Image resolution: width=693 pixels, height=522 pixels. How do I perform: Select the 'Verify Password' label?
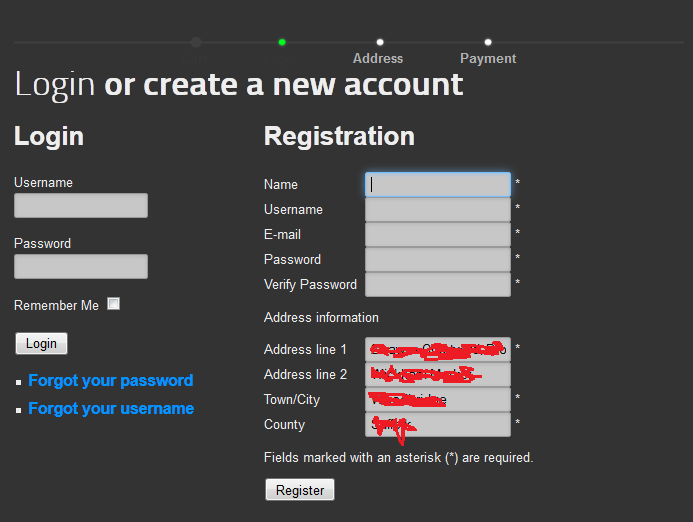310,284
